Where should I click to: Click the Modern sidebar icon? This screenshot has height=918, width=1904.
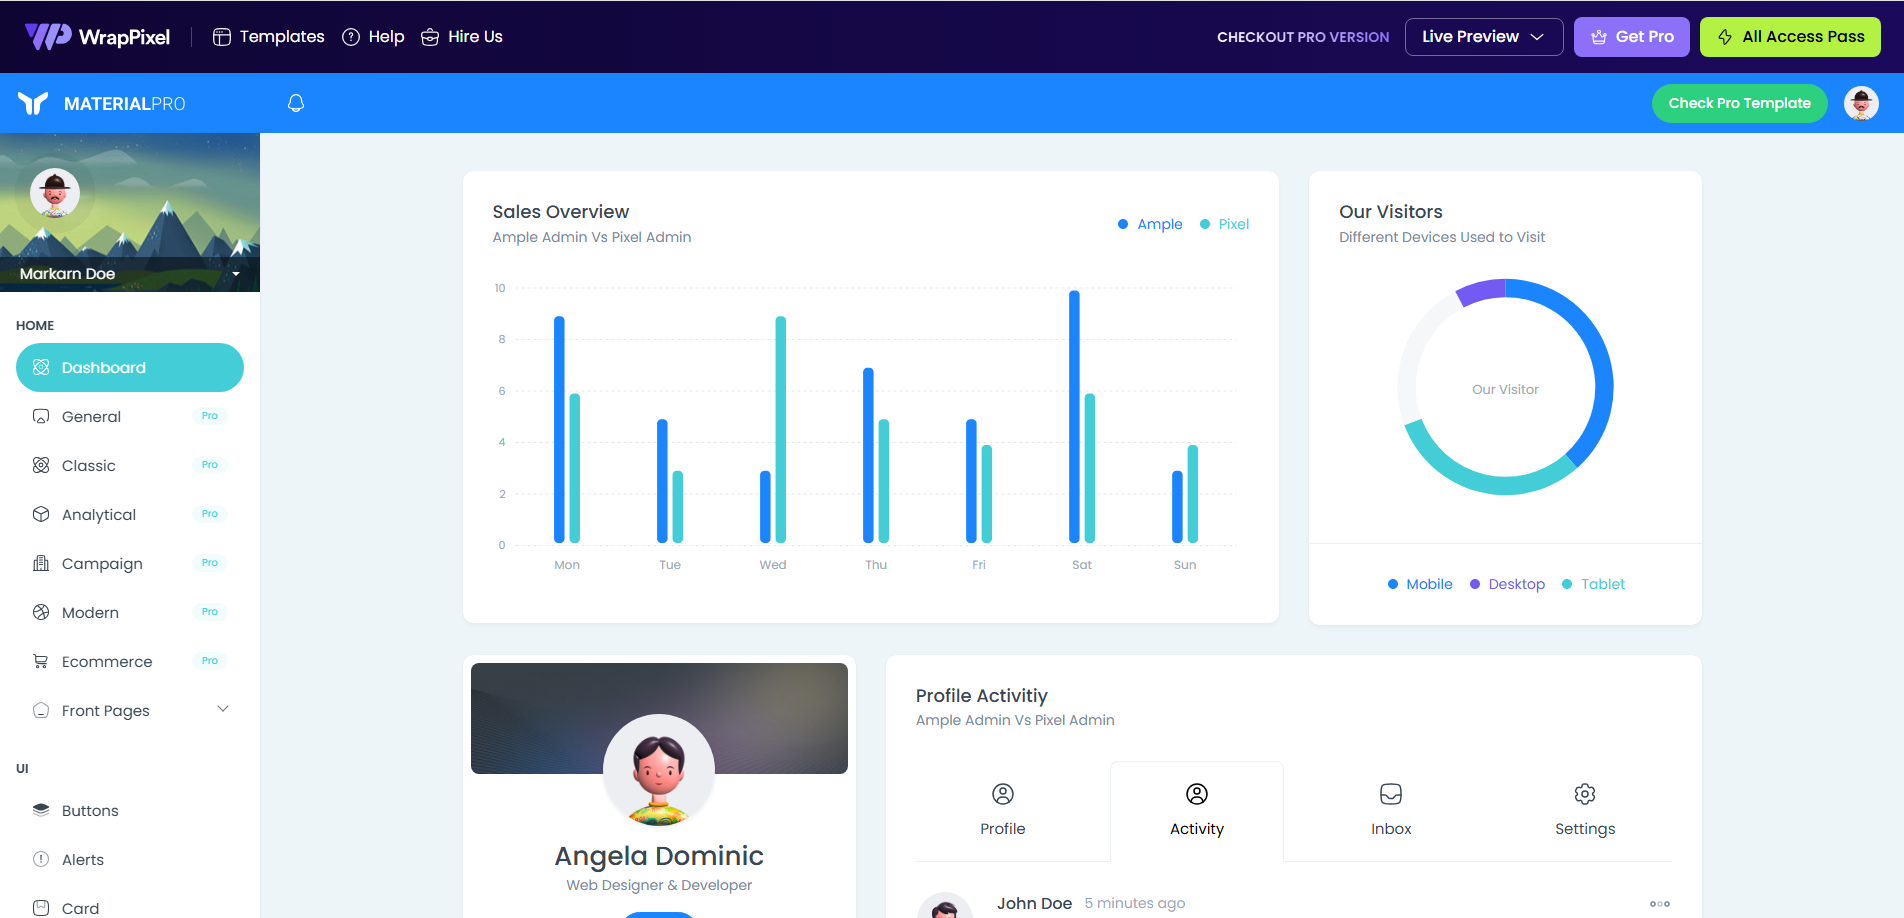click(x=41, y=612)
